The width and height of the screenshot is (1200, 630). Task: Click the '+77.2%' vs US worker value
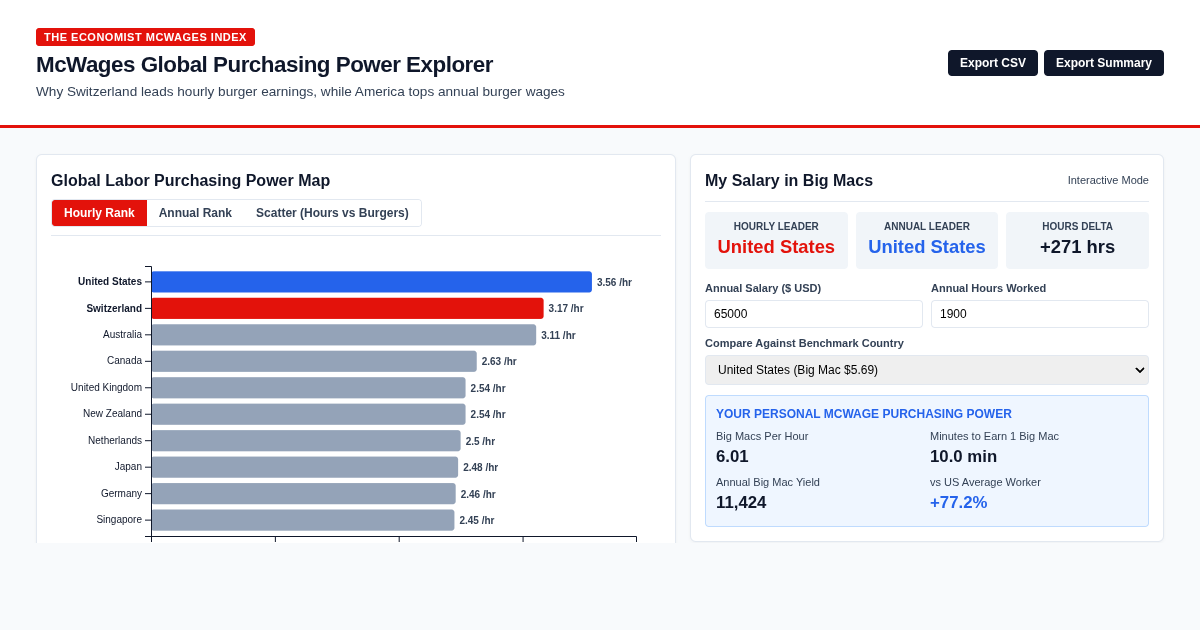(x=958, y=503)
